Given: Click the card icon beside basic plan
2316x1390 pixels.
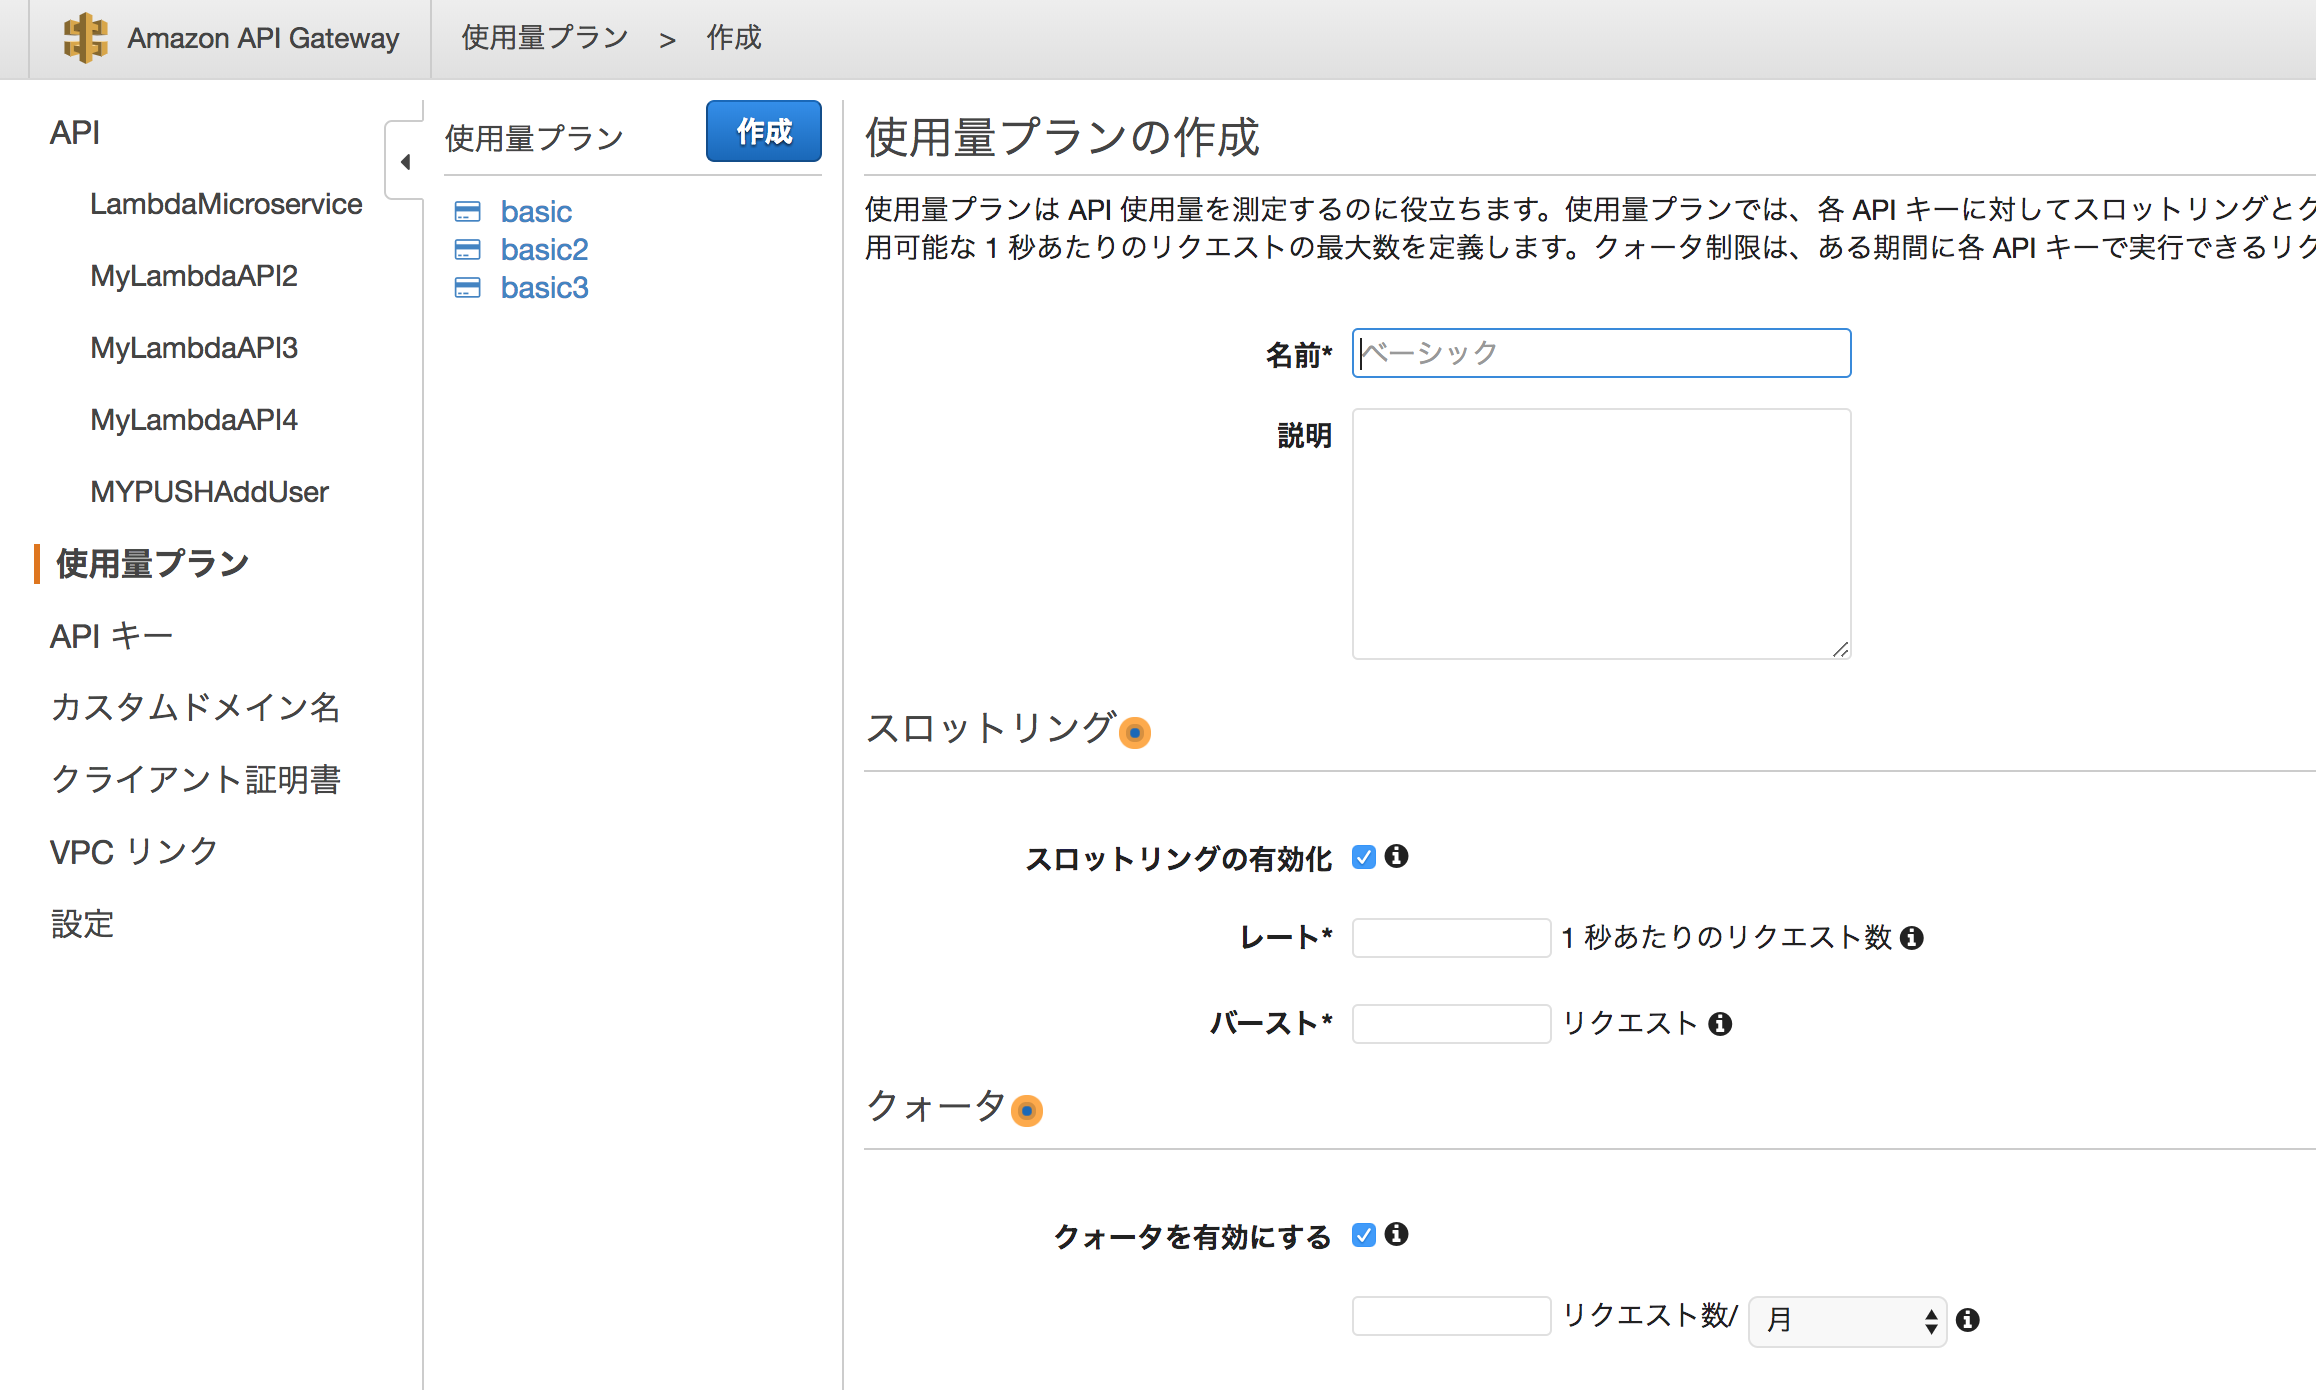Looking at the screenshot, I should (467, 212).
